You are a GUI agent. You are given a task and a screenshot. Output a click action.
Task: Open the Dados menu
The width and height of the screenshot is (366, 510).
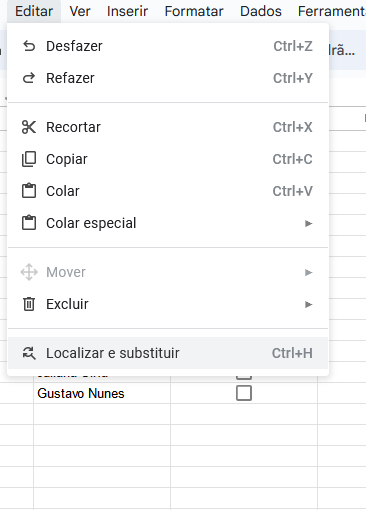[x=261, y=11]
